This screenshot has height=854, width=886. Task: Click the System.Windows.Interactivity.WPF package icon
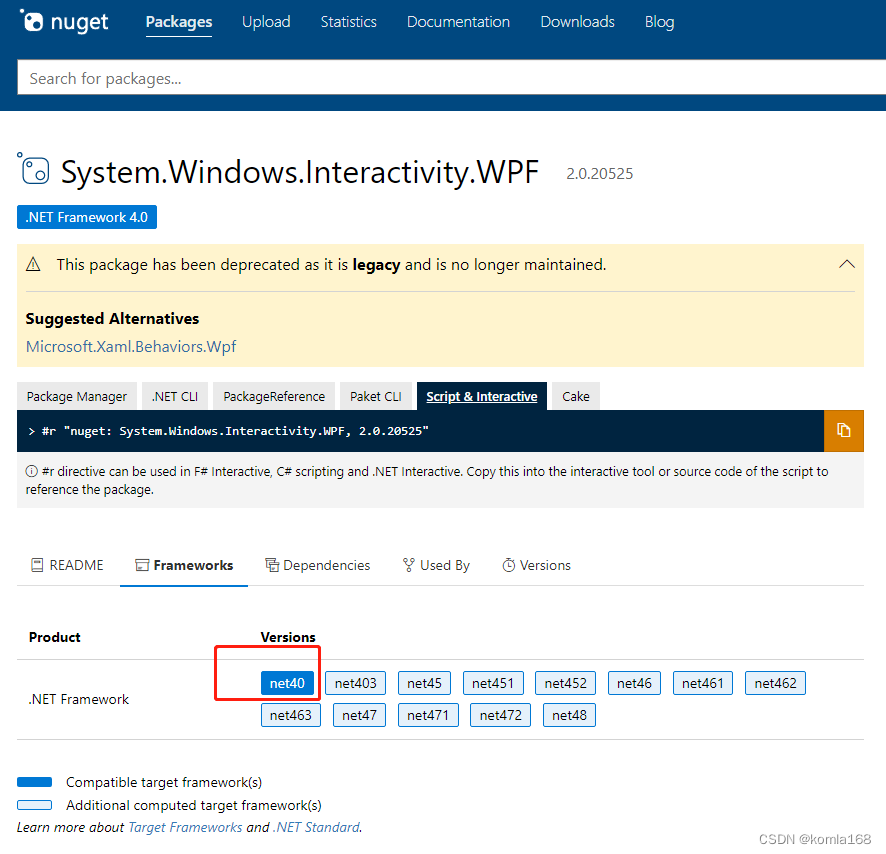point(34,170)
